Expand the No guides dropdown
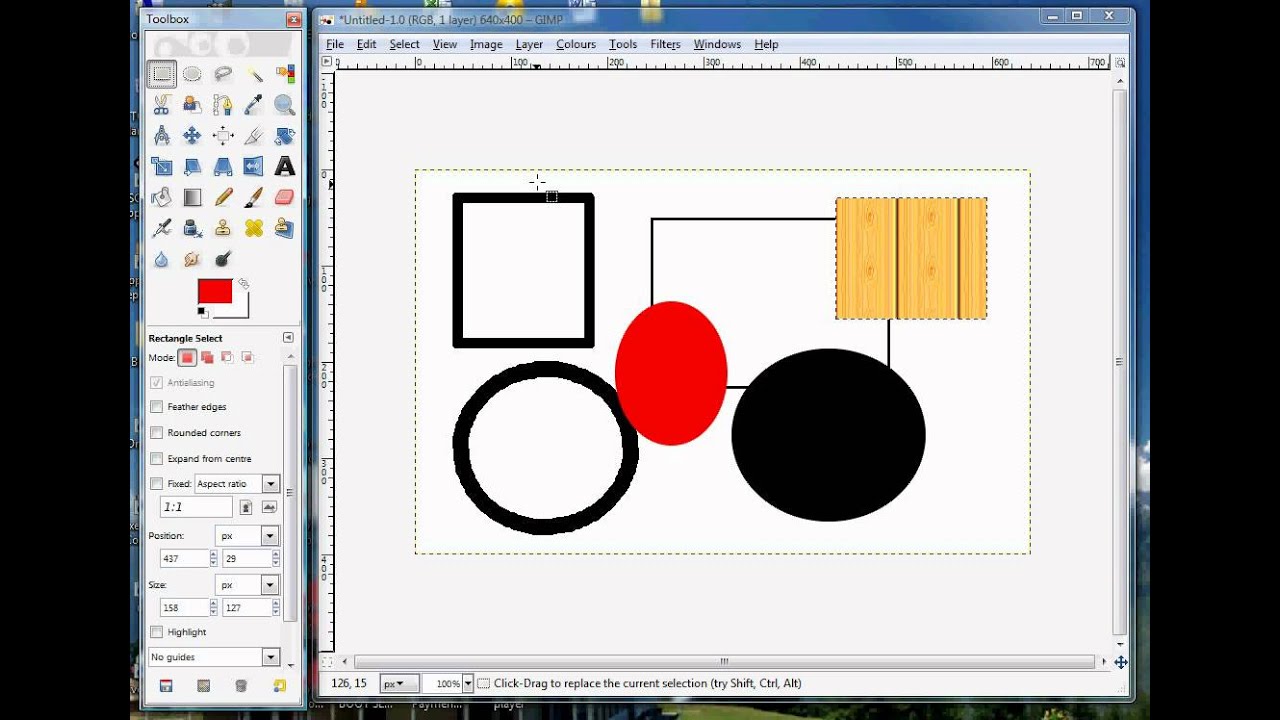Image resolution: width=1280 pixels, height=720 pixels. click(270, 657)
